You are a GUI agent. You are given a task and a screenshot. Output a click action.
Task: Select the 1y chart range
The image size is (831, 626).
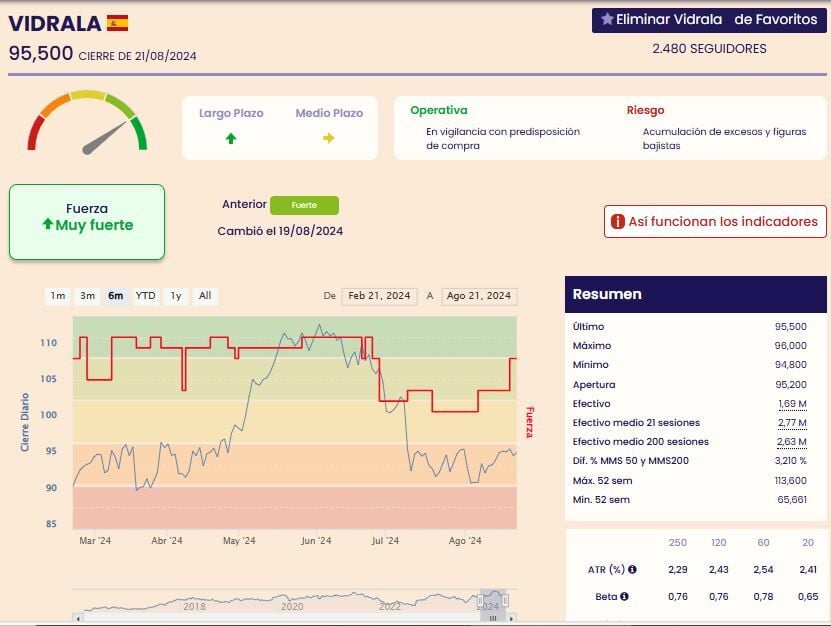tap(176, 296)
